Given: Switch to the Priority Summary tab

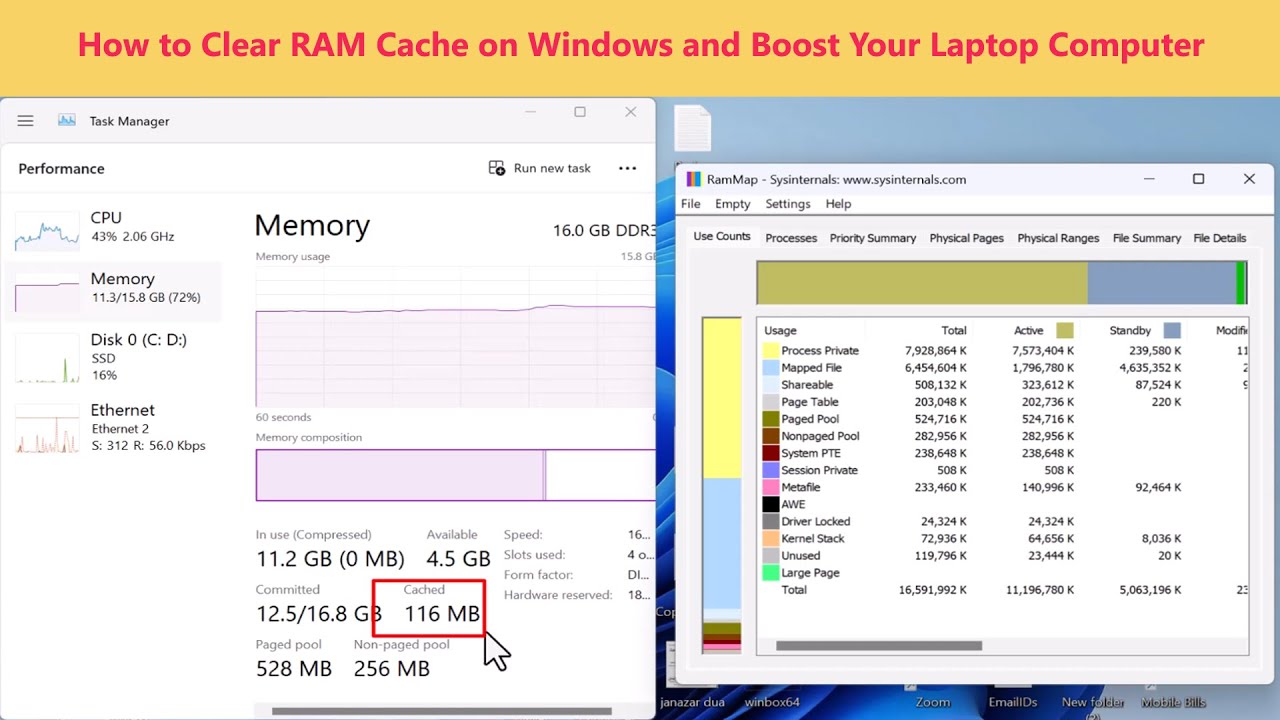Looking at the screenshot, I should [873, 238].
